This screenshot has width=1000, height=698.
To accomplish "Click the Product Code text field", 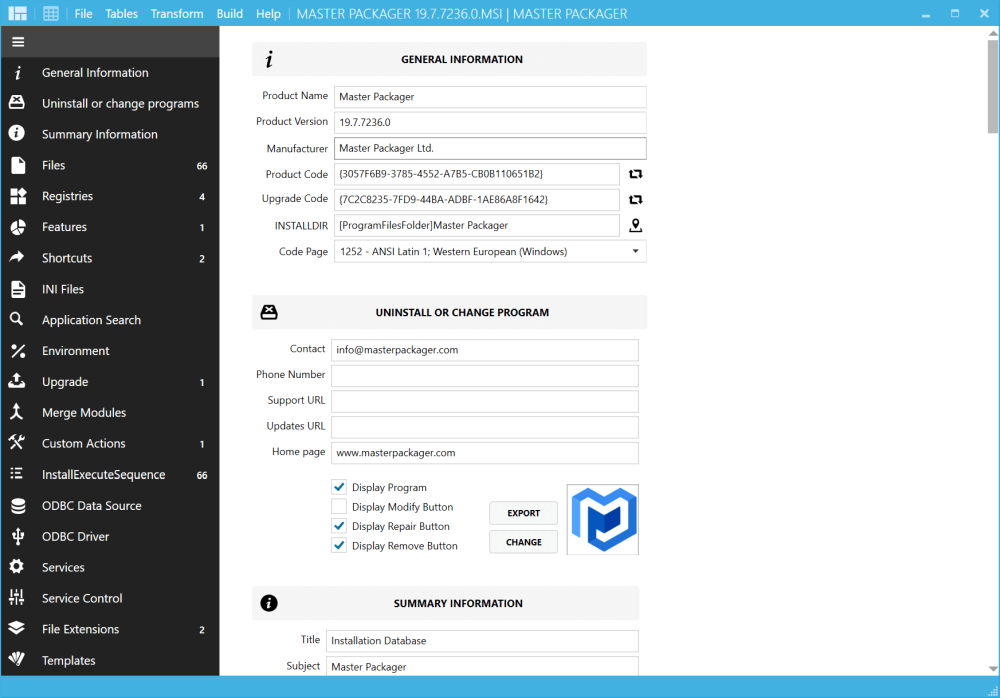I will 476,174.
